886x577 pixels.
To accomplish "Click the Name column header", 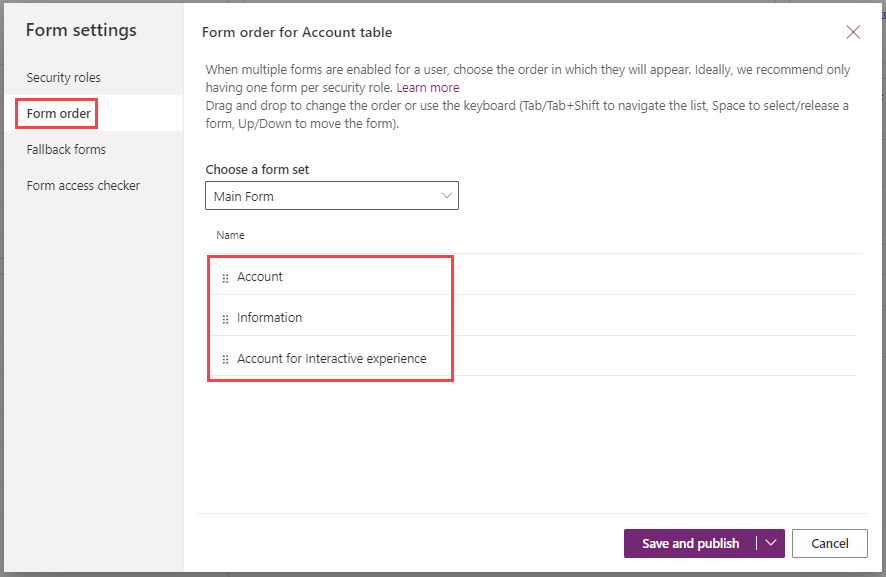I will (230, 235).
